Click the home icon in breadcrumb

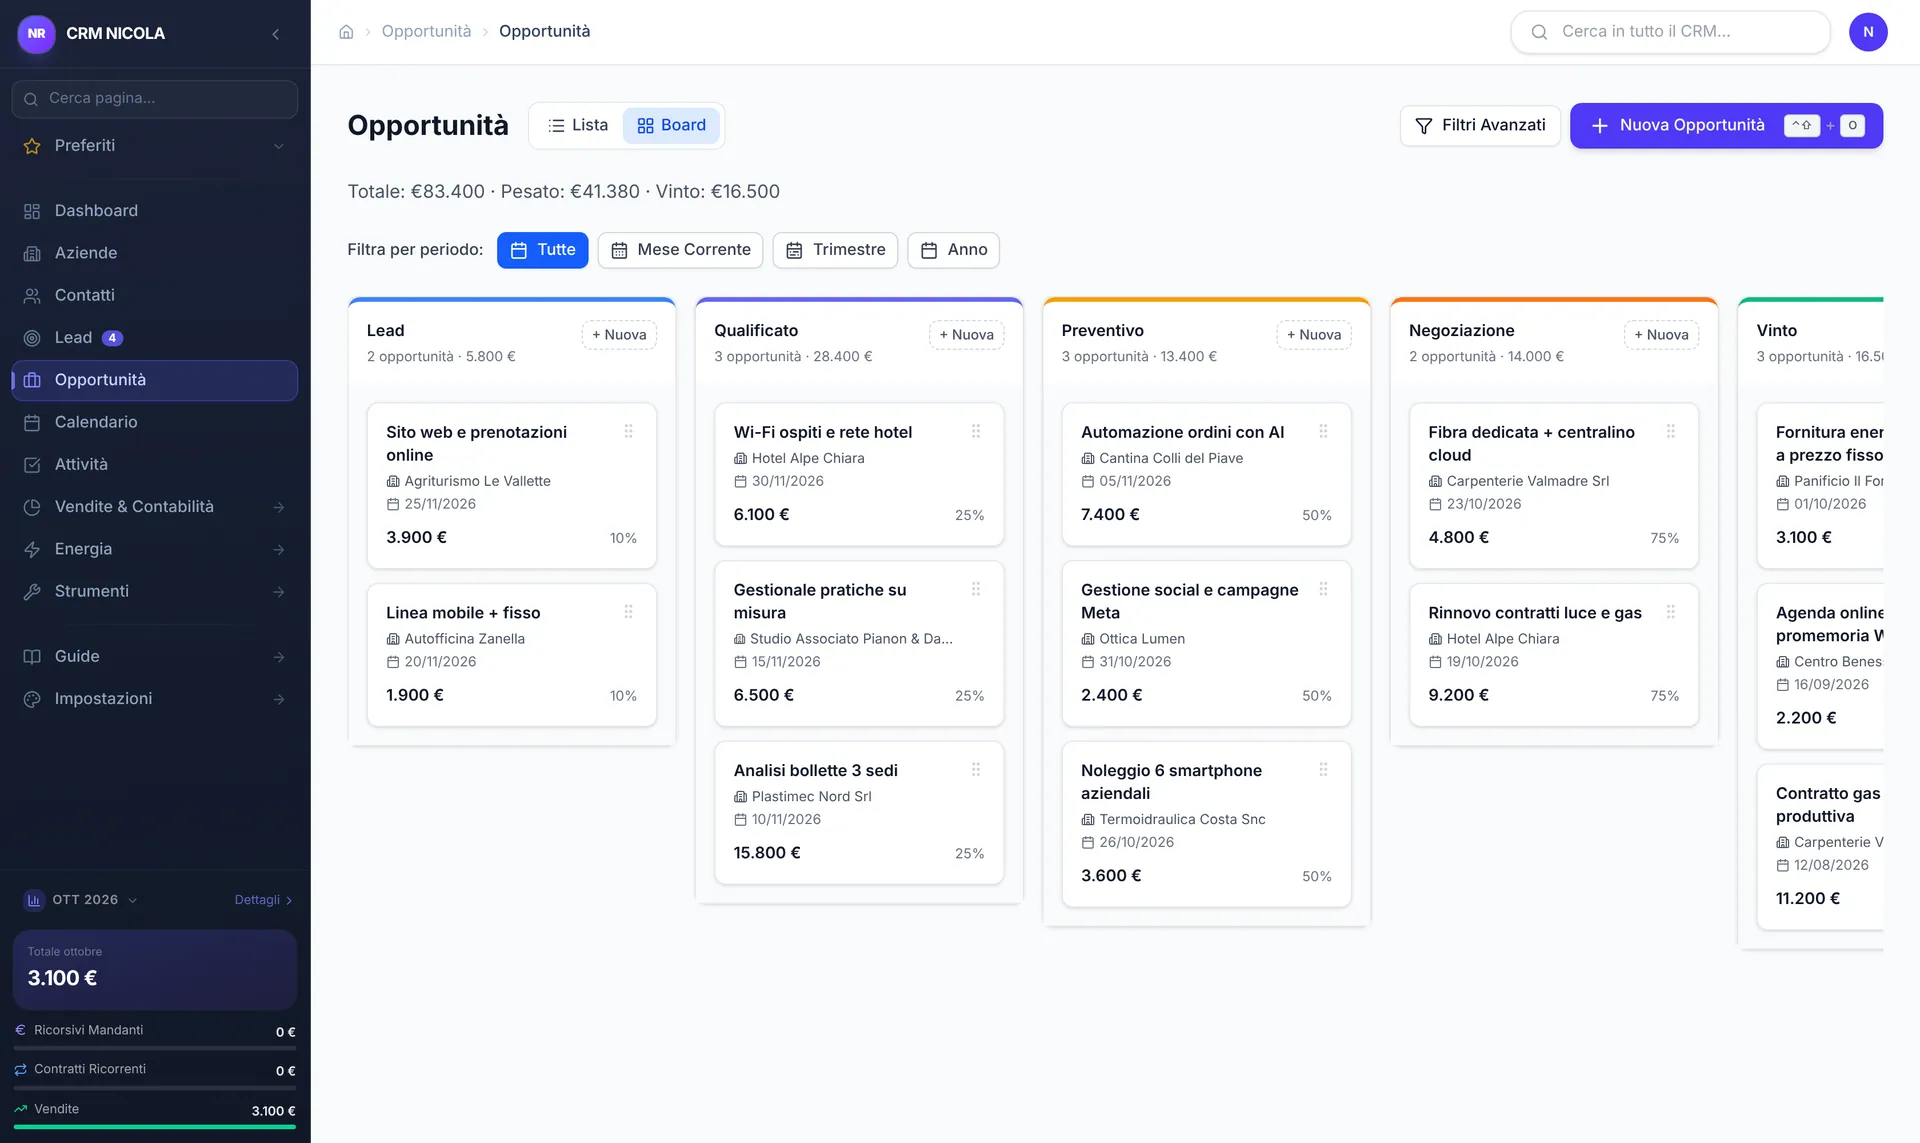346,32
